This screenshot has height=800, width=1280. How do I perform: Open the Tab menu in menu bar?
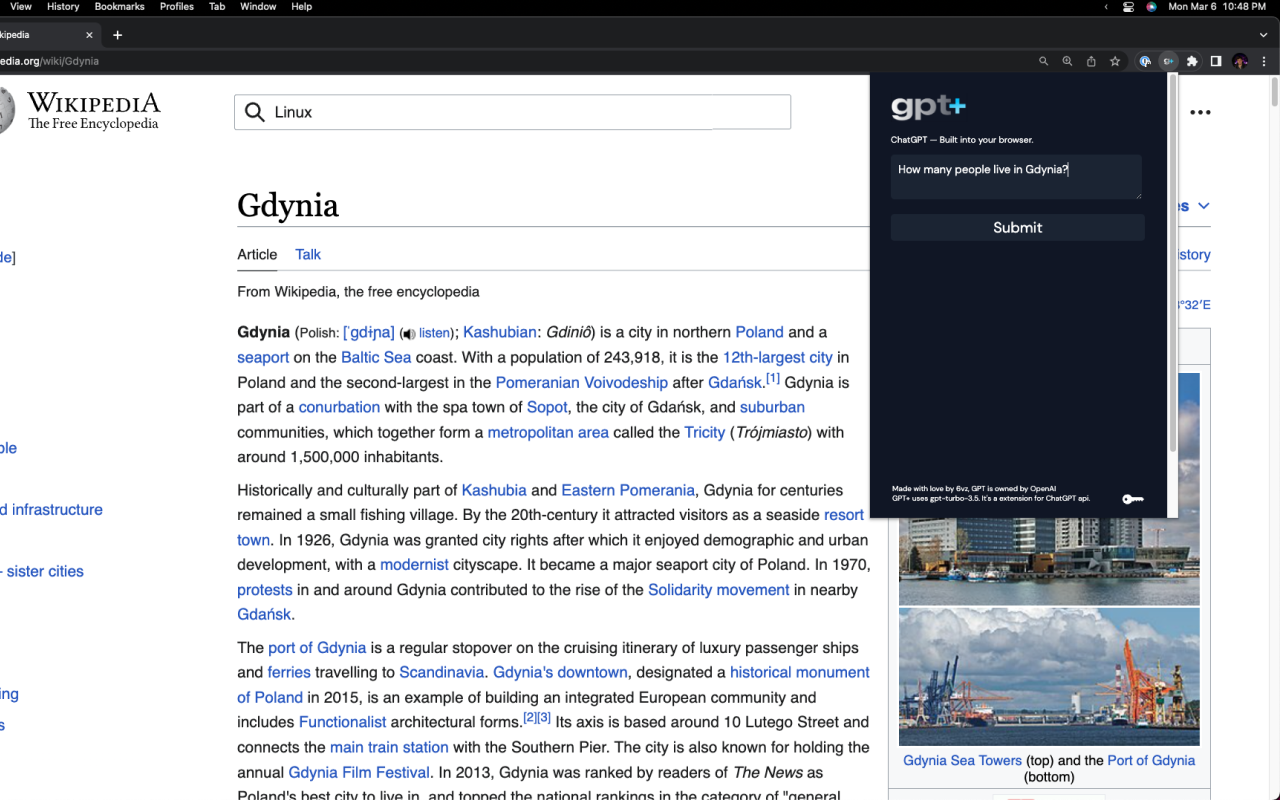pos(217,7)
